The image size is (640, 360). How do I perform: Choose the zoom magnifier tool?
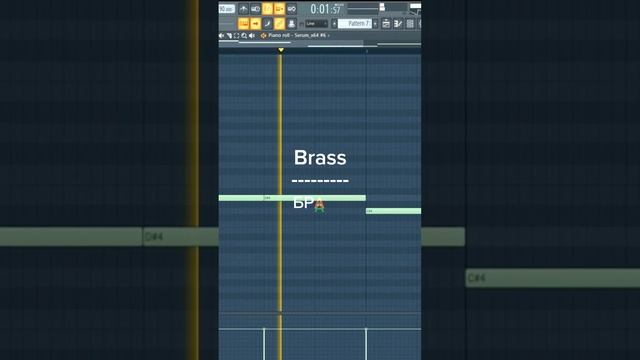(x=244, y=36)
